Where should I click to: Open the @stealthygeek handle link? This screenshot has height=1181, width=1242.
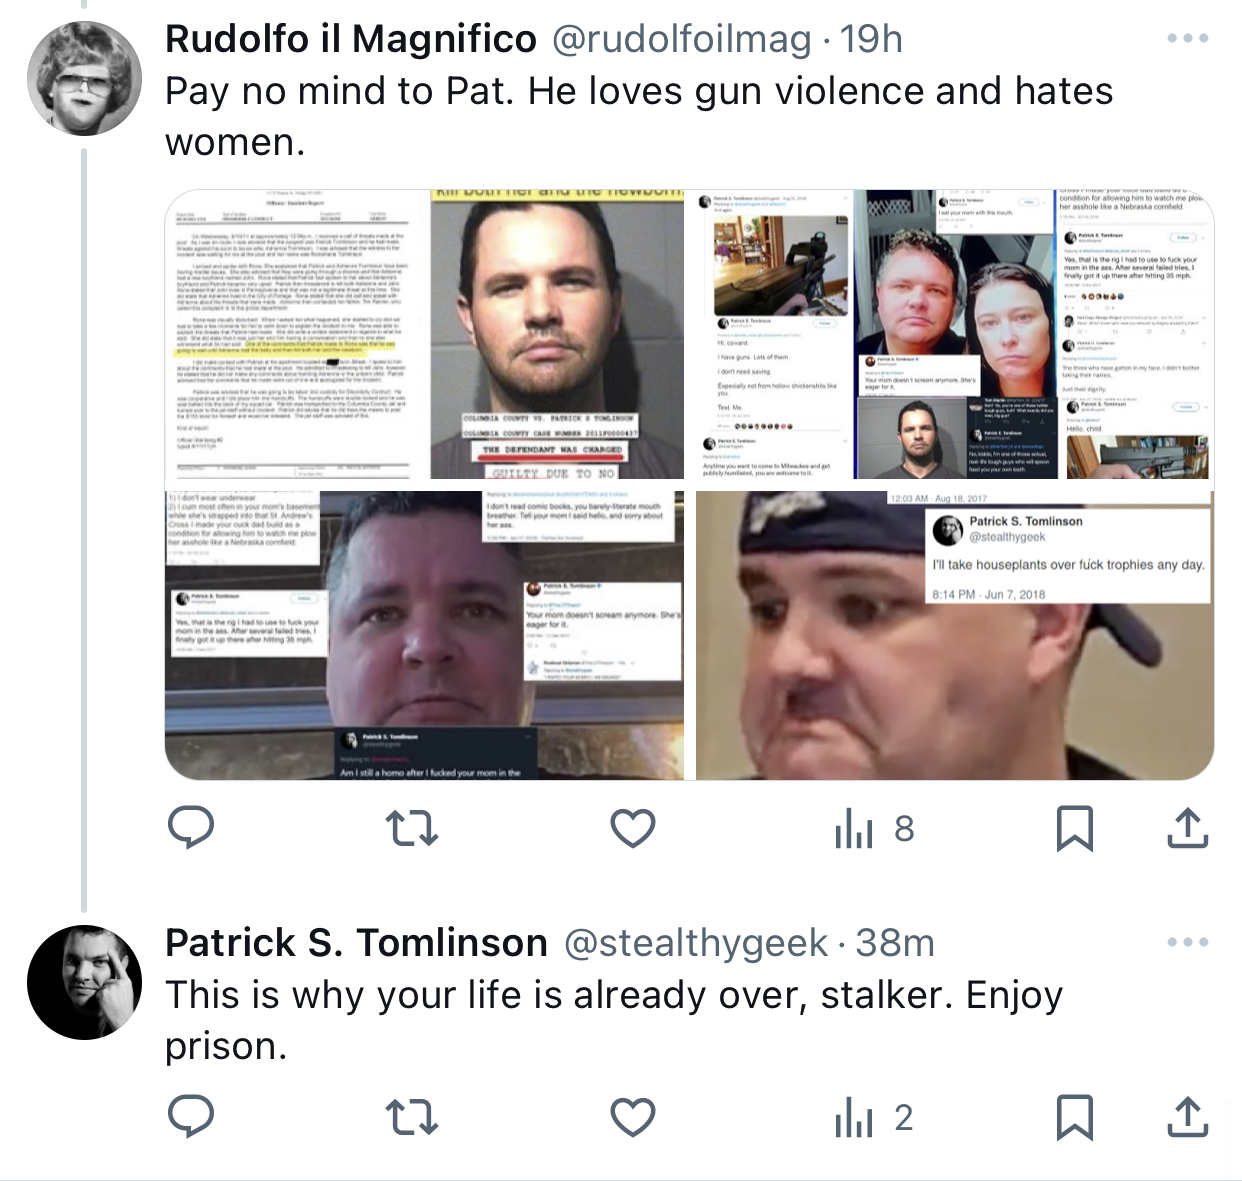pos(696,943)
